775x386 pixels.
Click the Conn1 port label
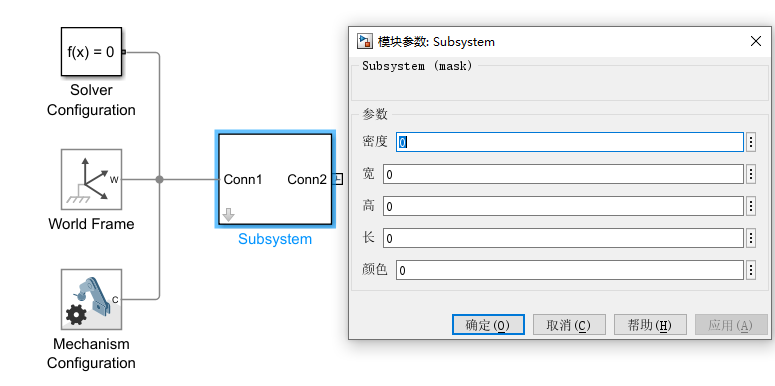pyautogui.click(x=243, y=179)
